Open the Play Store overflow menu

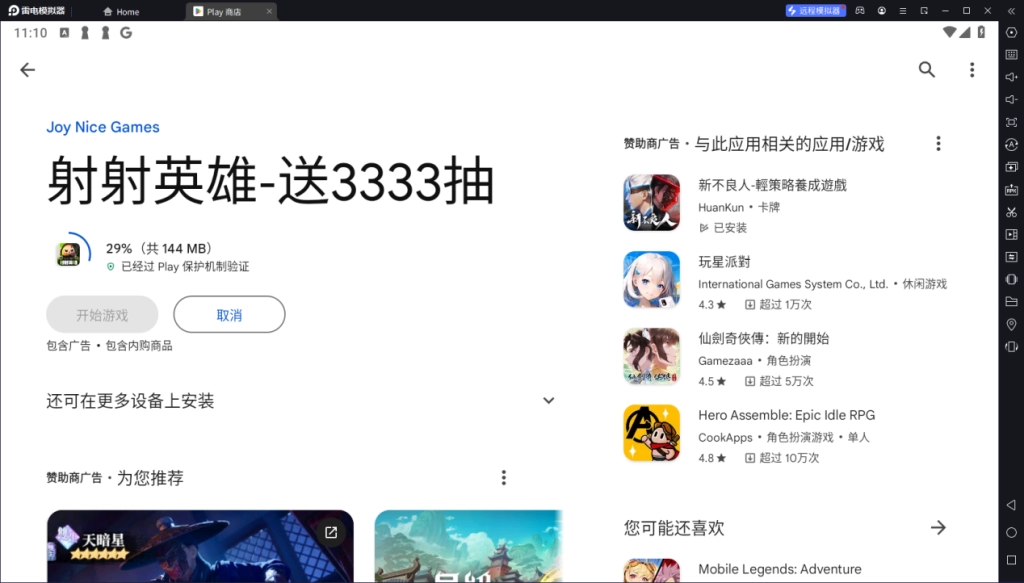(972, 70)
